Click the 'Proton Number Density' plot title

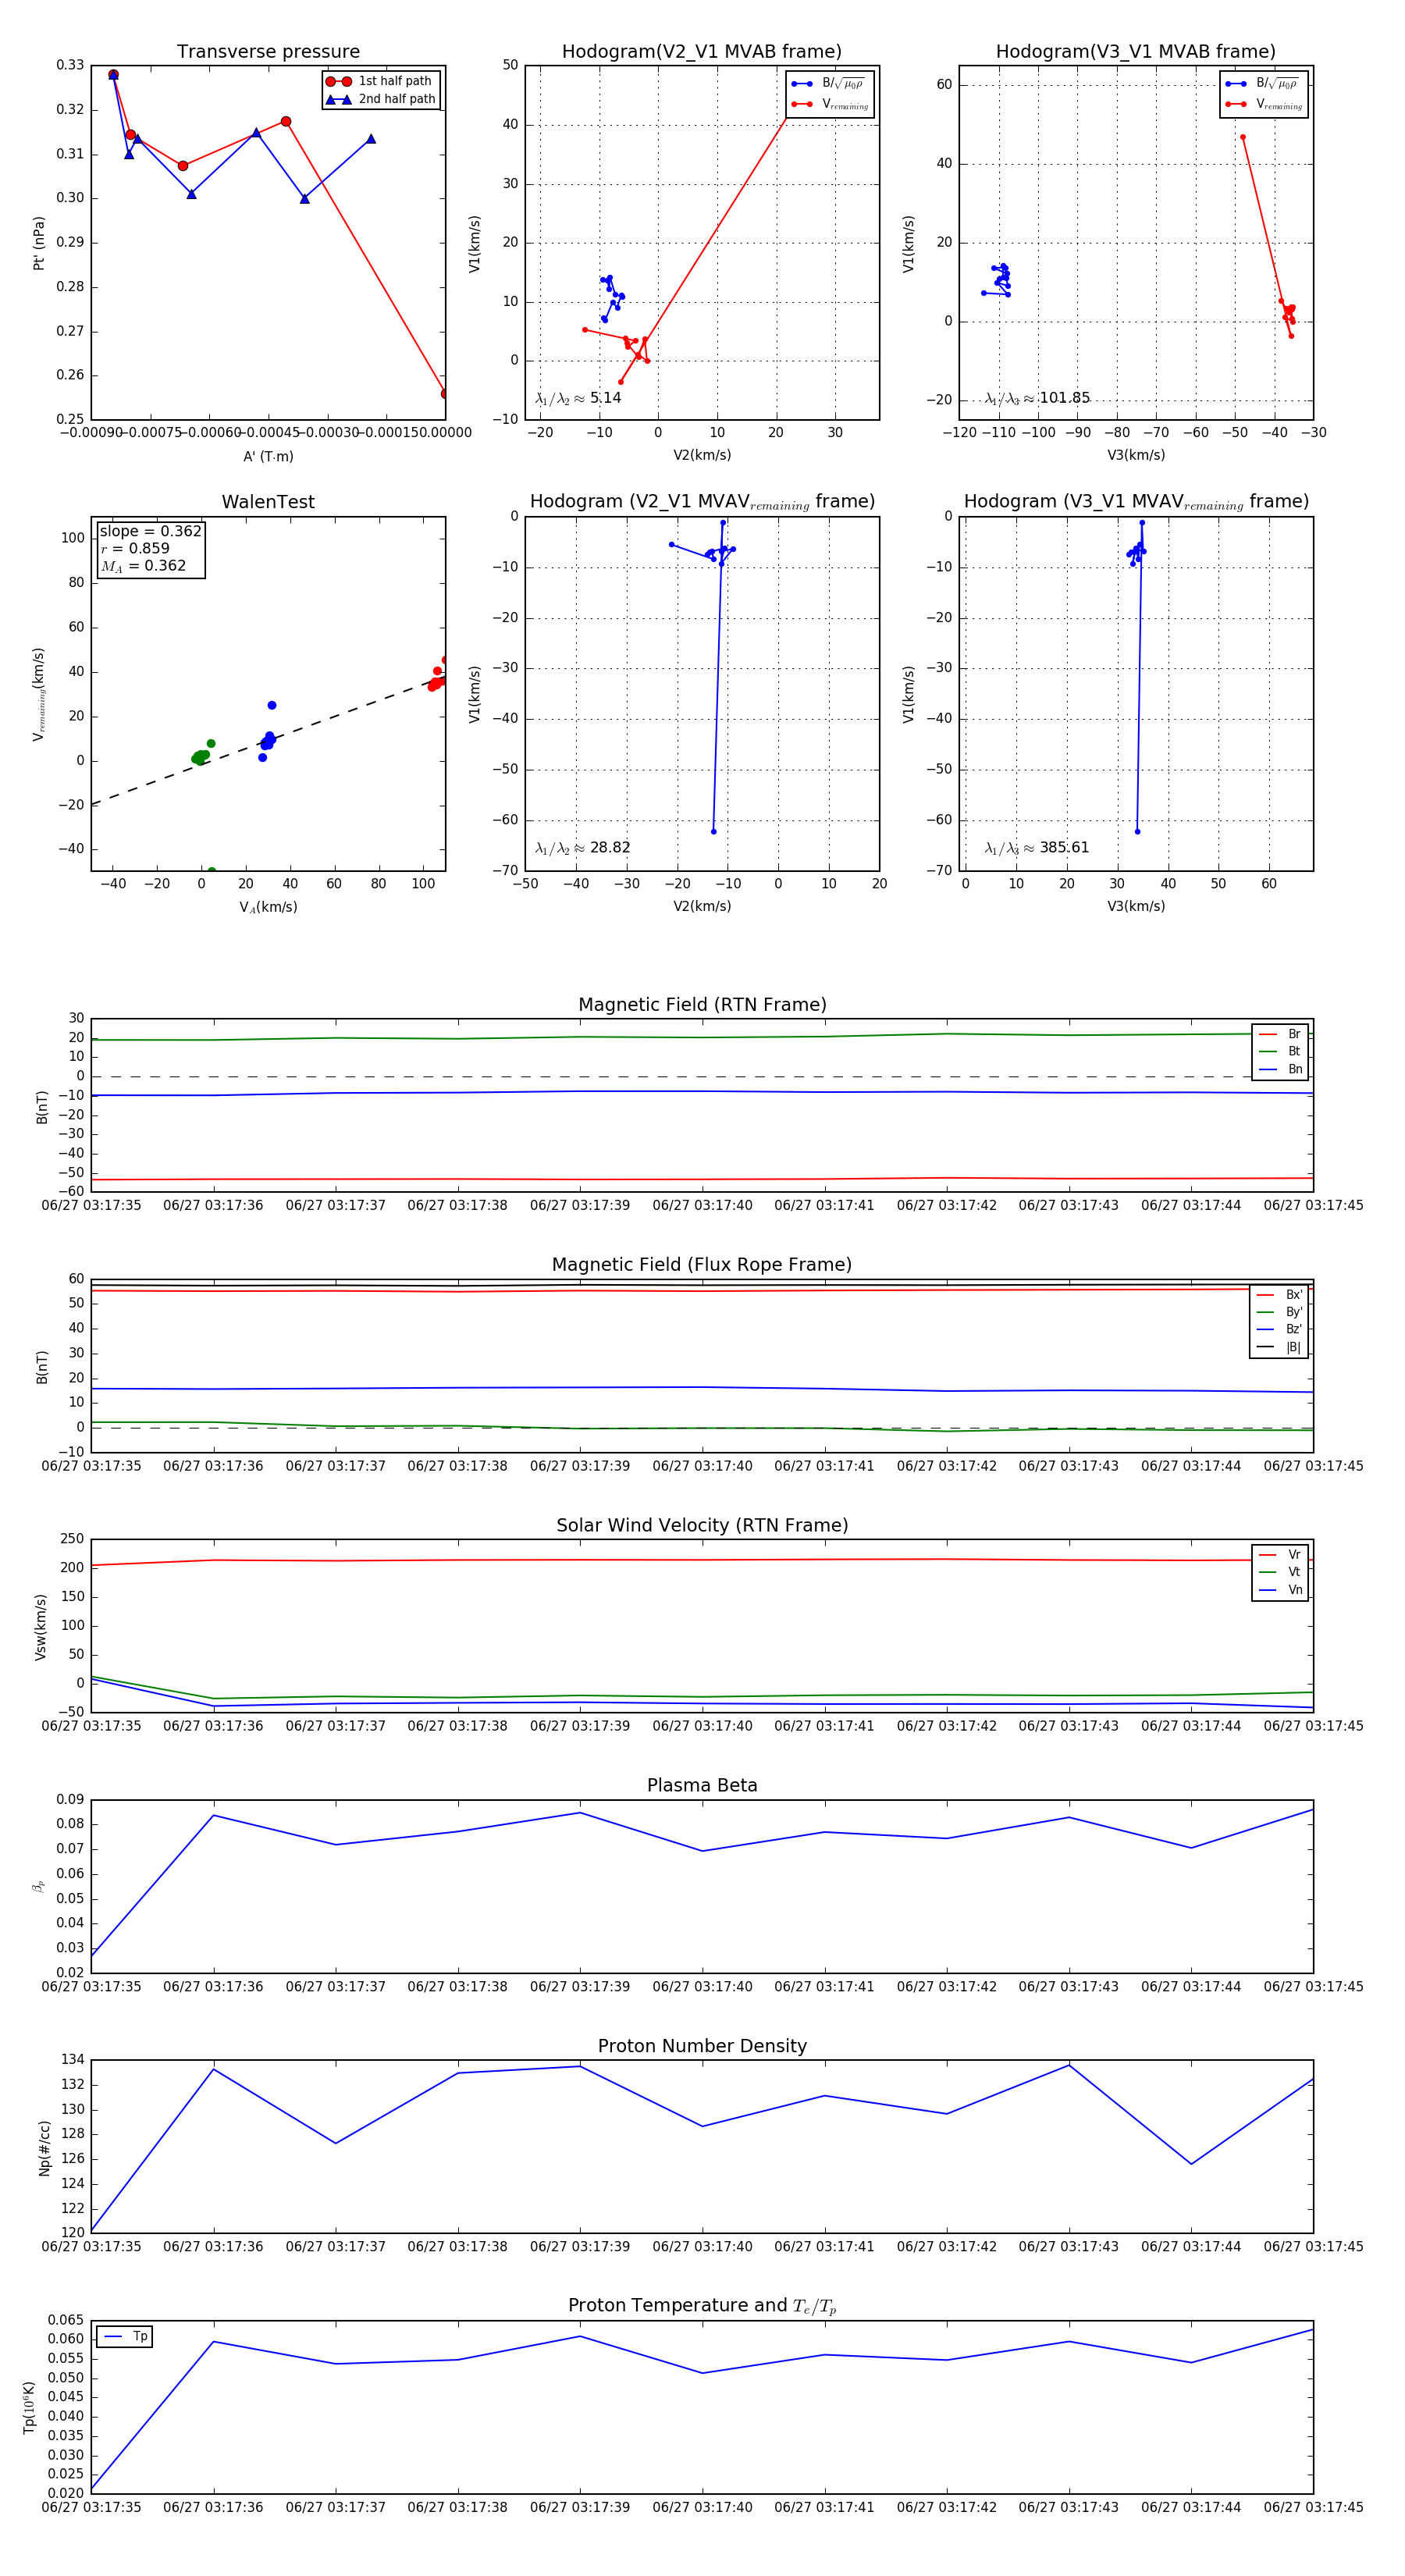tap(702, 2046)
